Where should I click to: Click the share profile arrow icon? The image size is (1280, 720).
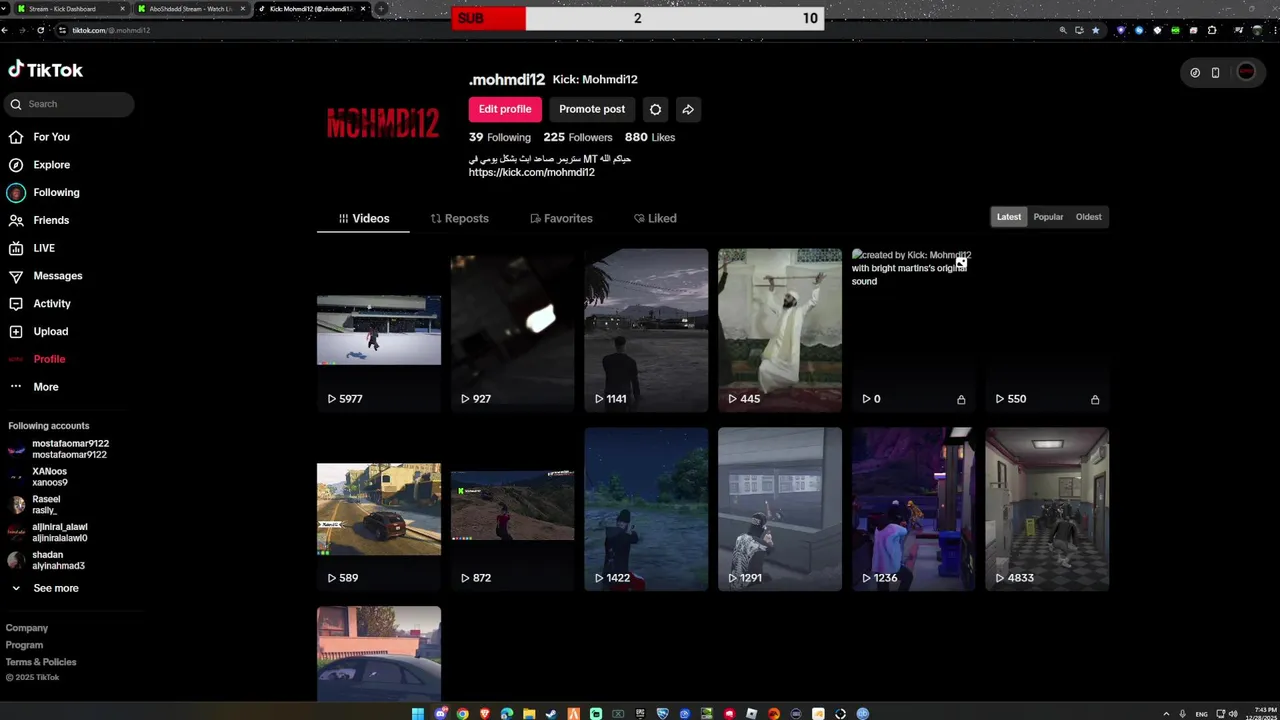688,109
